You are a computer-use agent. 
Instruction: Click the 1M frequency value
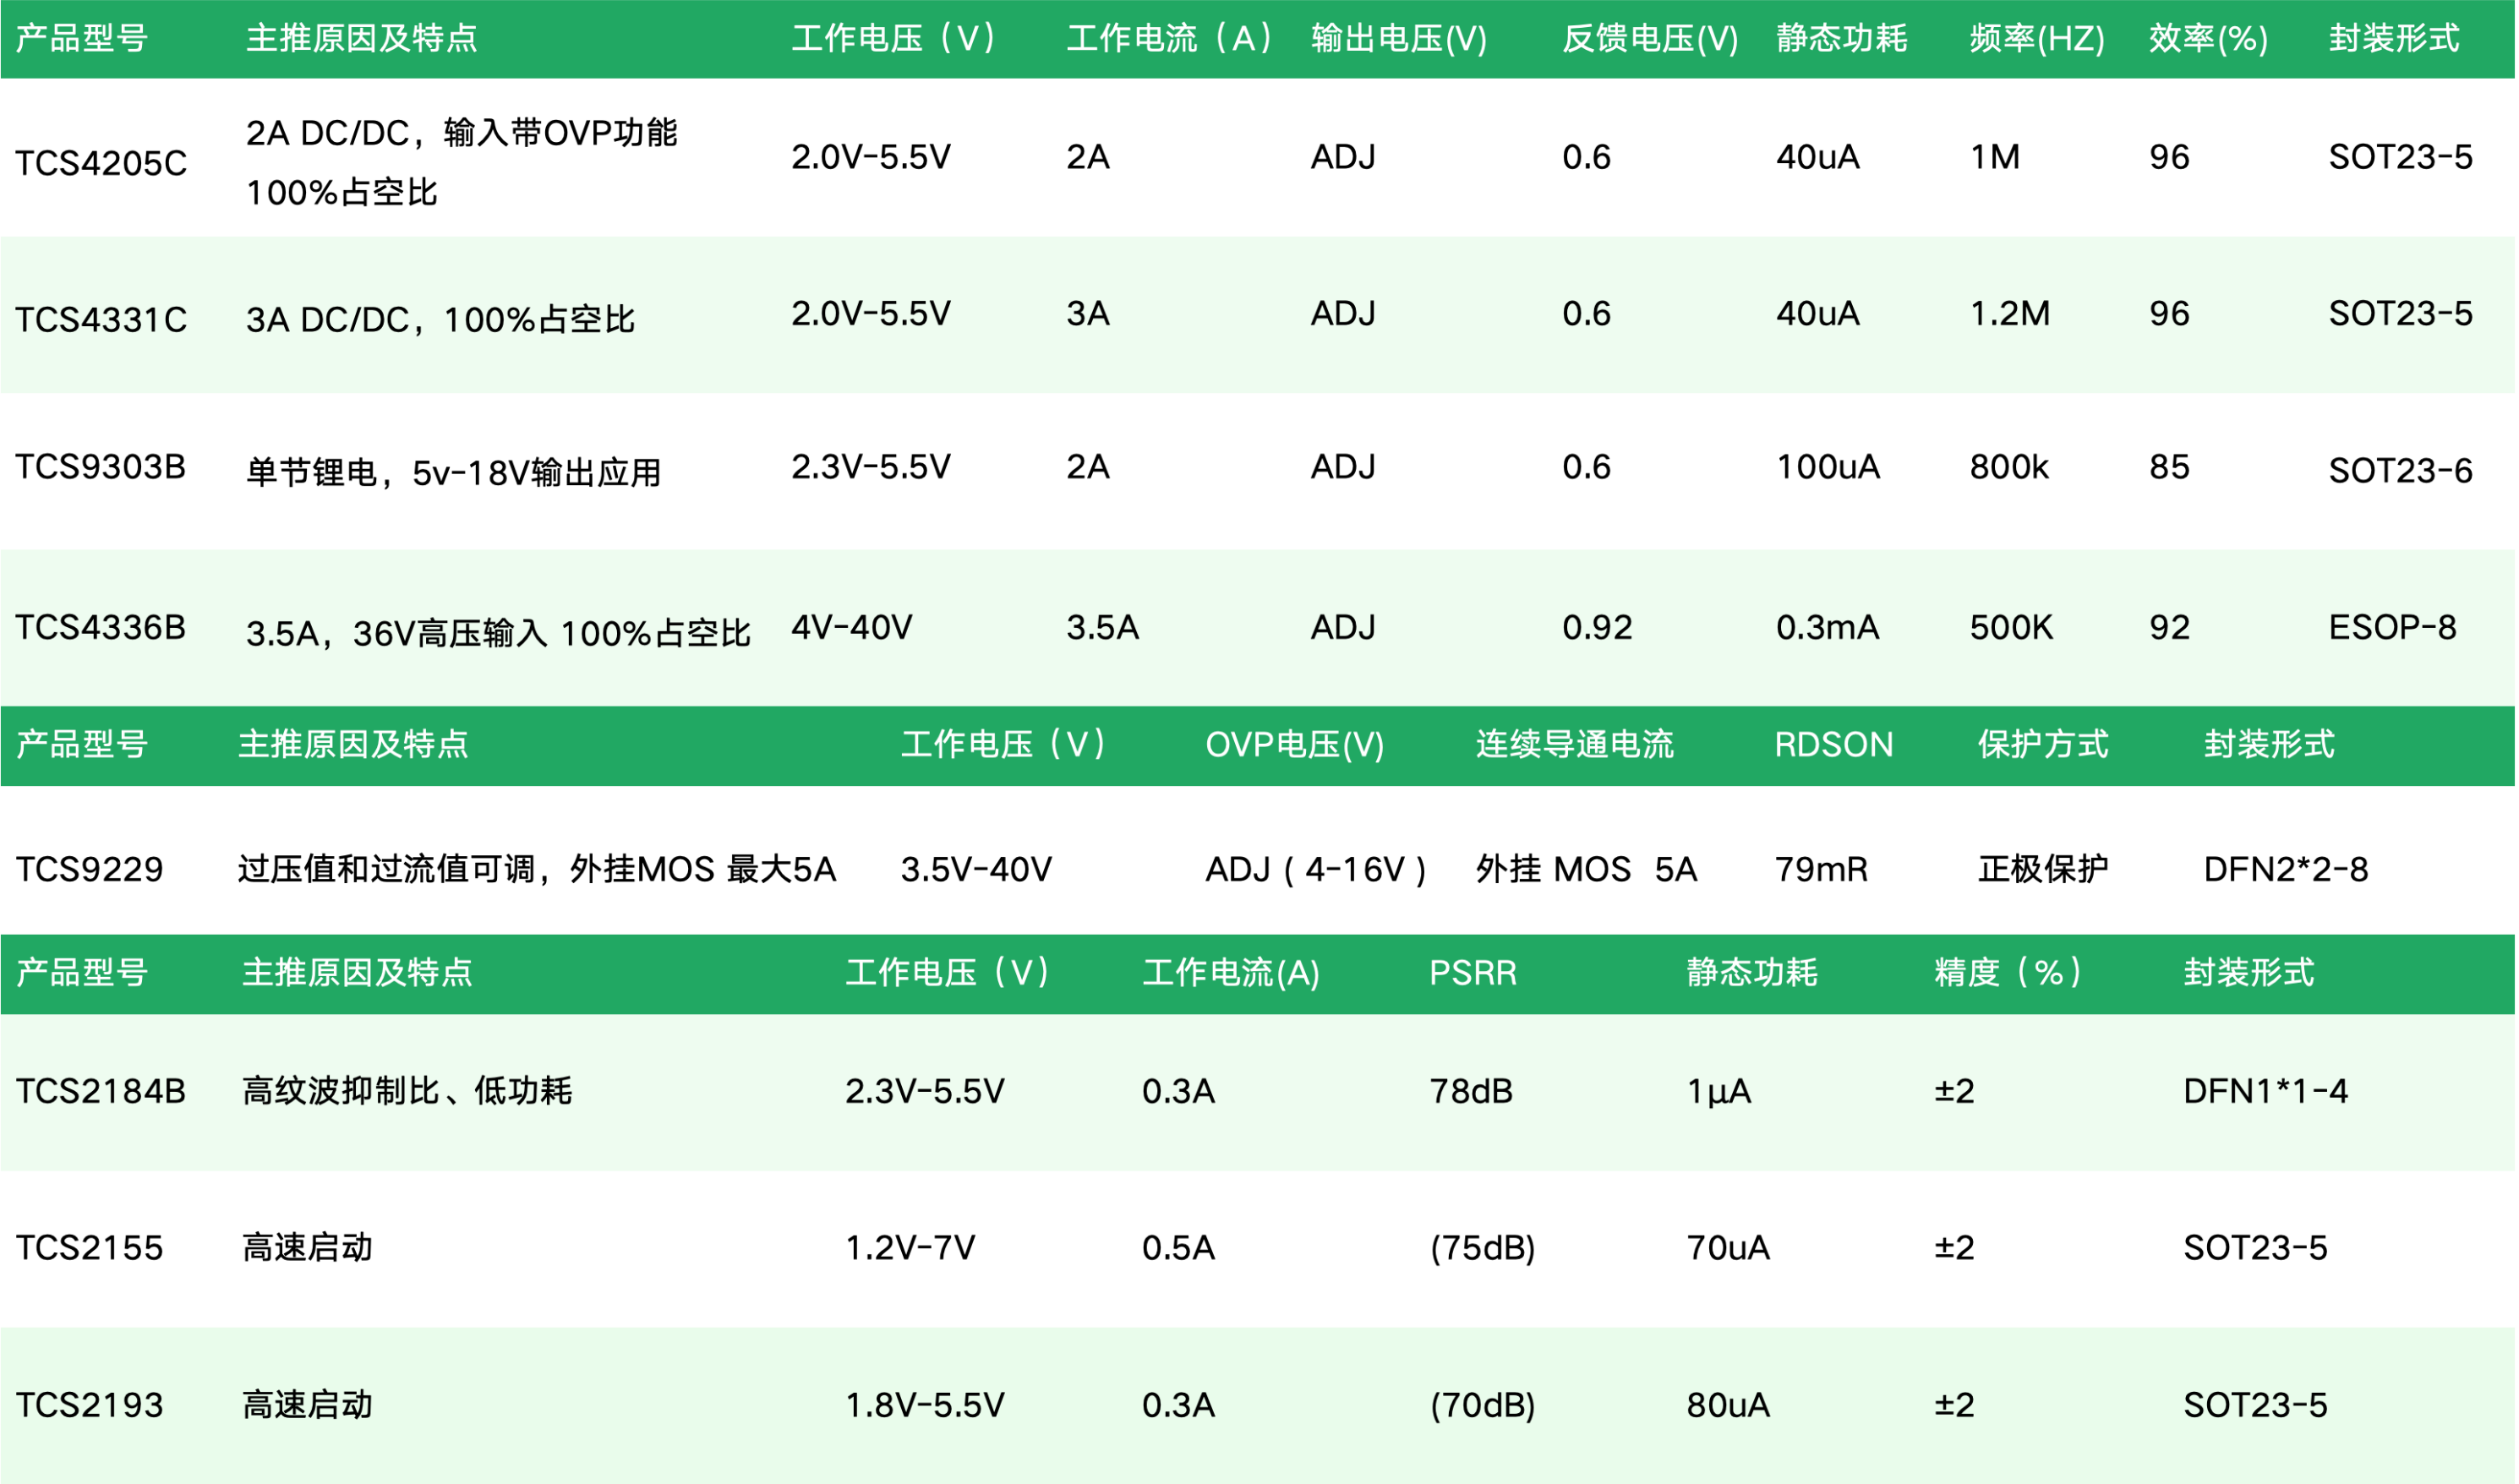[x=1994, y=157]
